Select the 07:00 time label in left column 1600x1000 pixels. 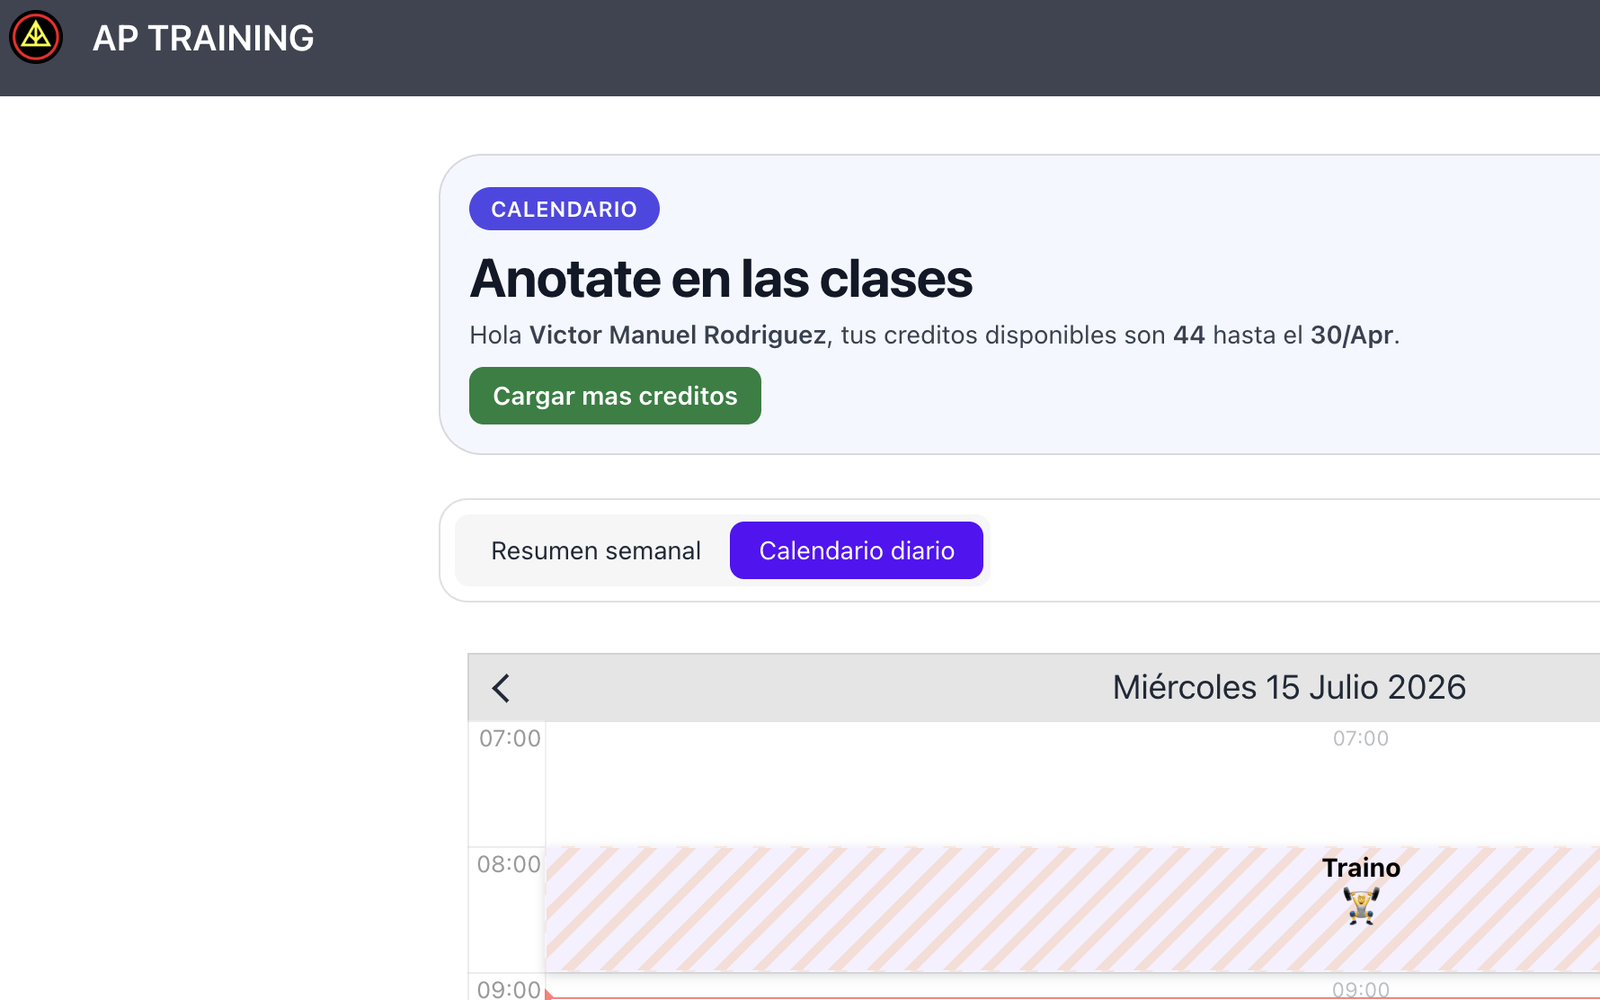[x=509, y=738]
